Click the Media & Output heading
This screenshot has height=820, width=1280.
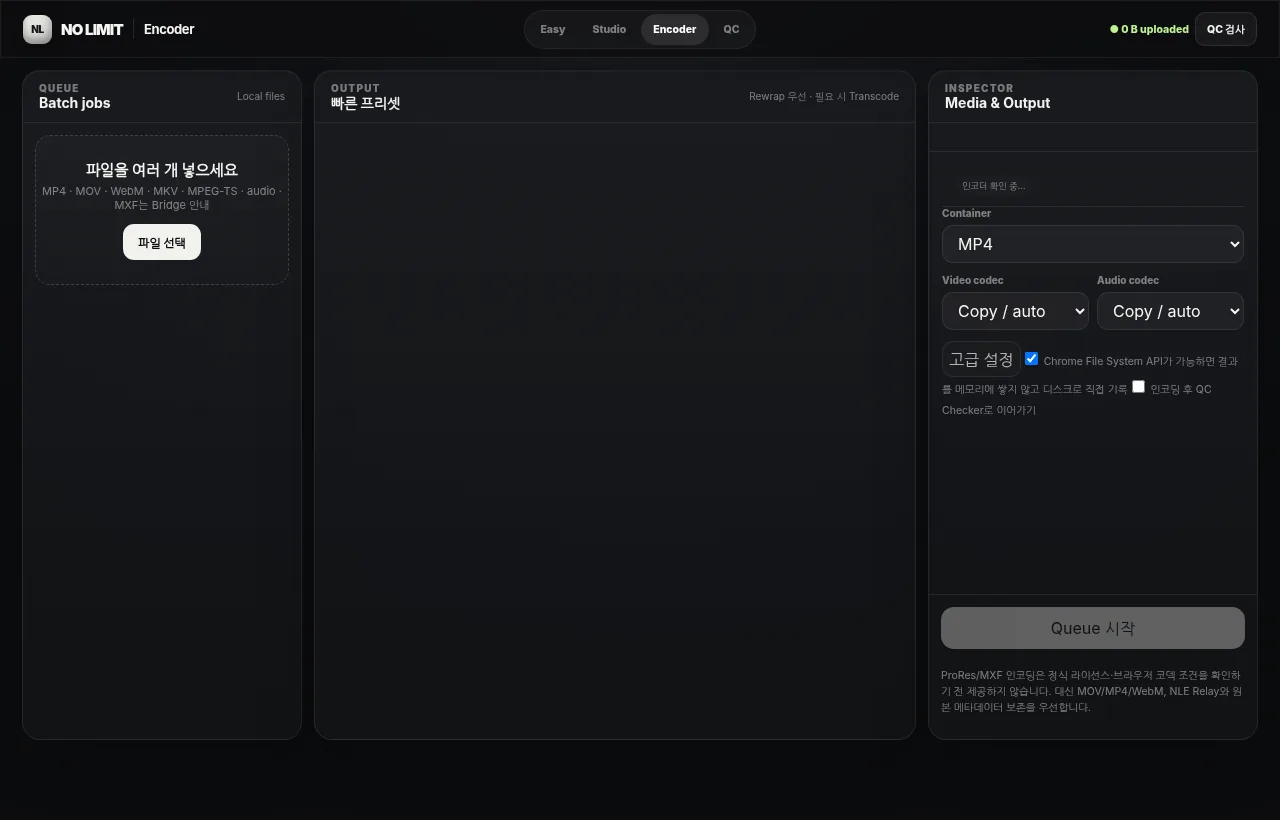click(x=997, y=103)
